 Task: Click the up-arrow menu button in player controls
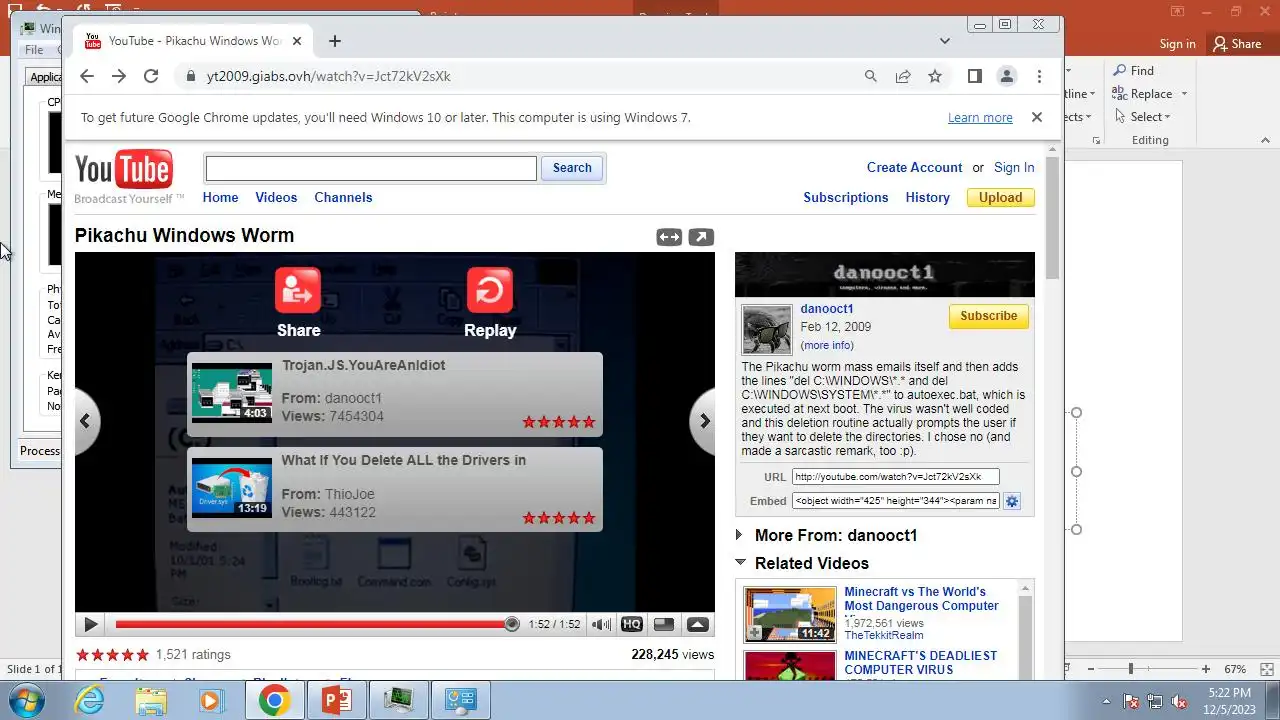[698, 624]
